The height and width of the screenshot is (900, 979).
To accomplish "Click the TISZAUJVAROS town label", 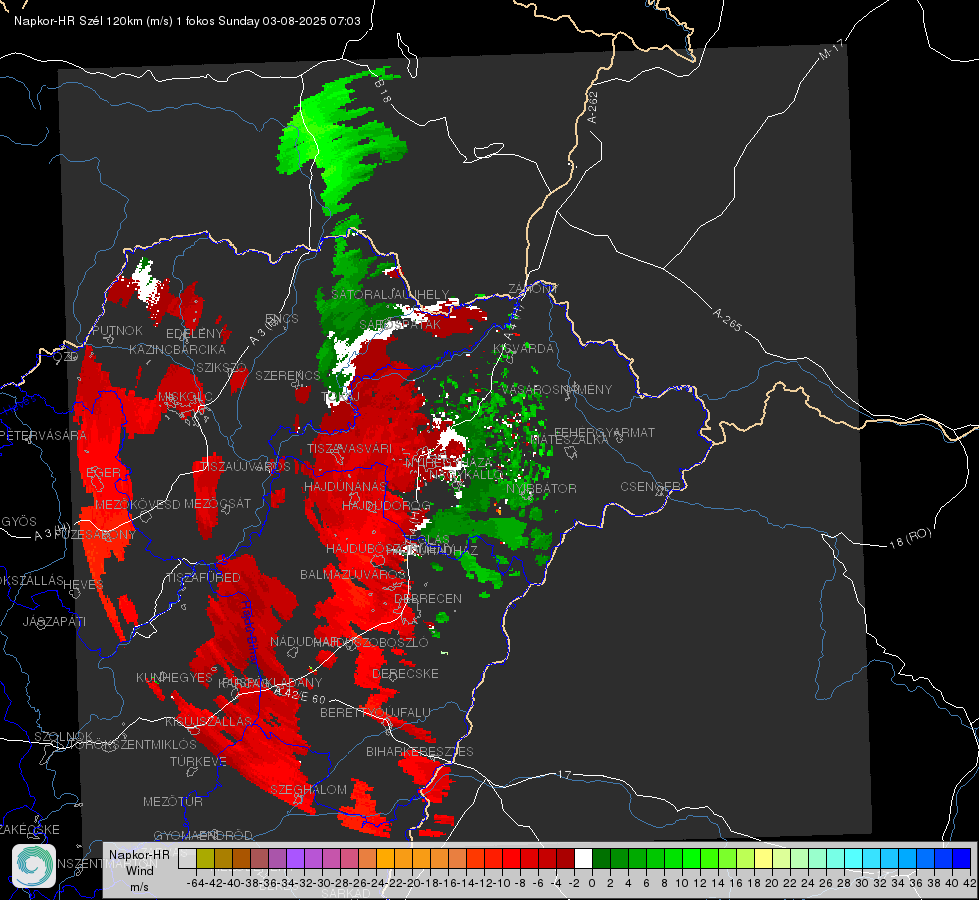I will (246, 467).
